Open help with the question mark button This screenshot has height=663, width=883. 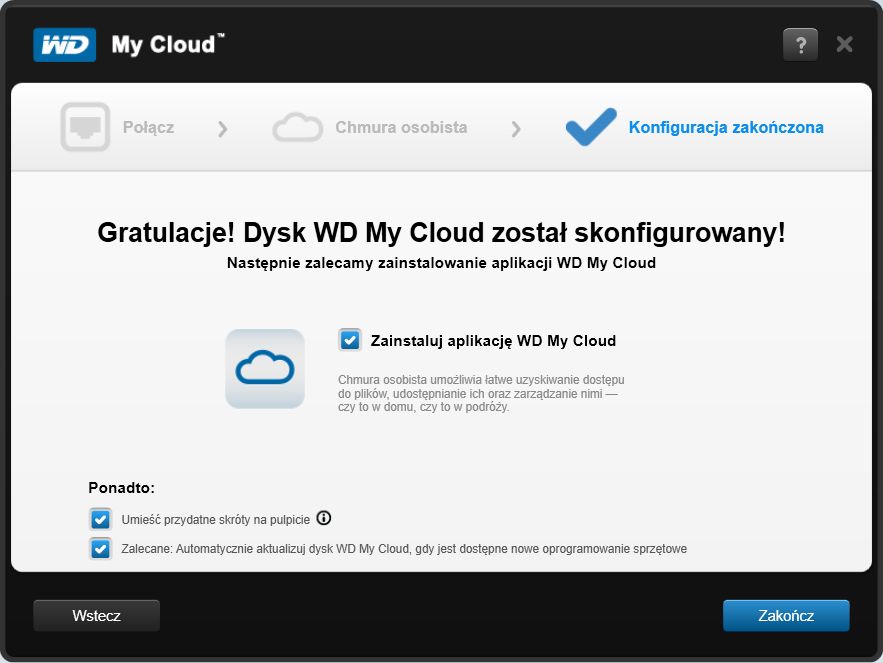800,45
